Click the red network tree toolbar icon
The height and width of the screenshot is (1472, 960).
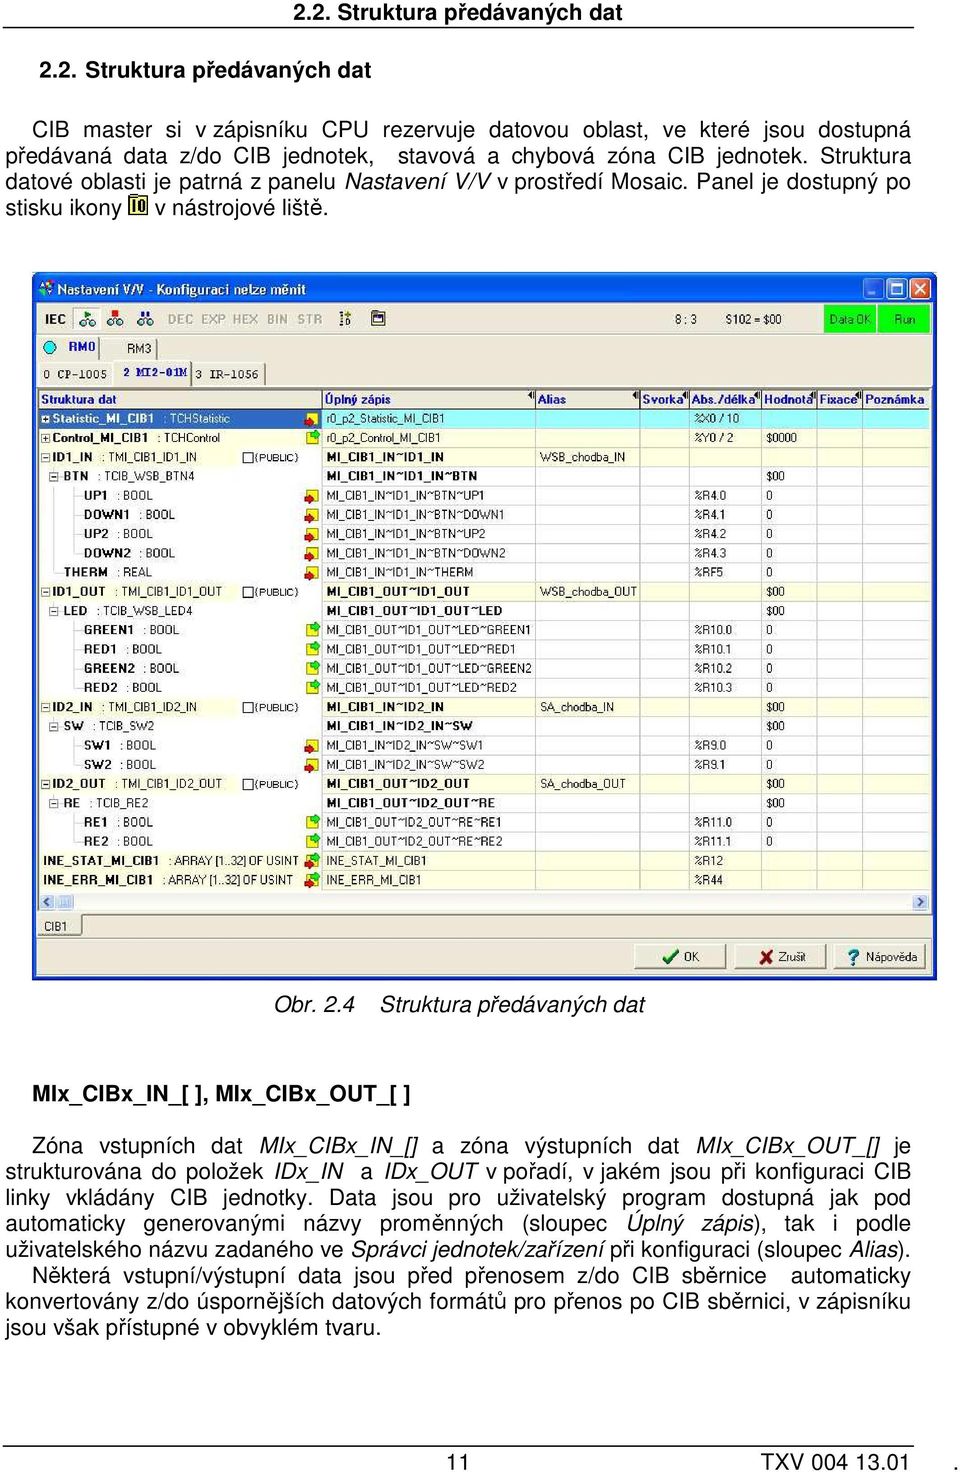point(116,319)
